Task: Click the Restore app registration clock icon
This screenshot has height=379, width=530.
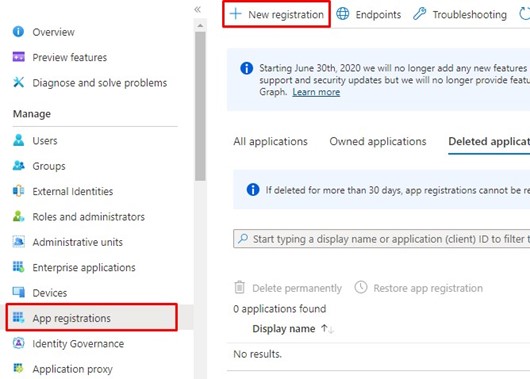Action: pos(361,287)
